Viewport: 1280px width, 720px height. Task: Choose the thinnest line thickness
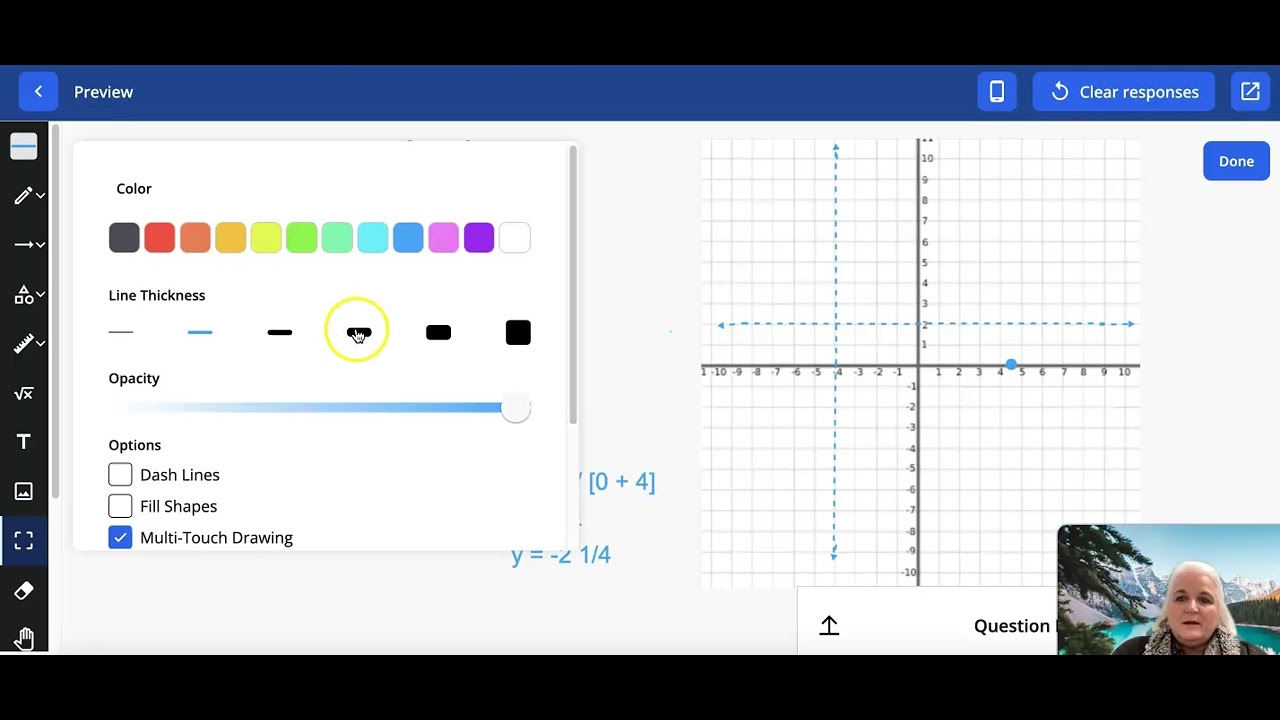pyautogui.click(x=121, y=332)
